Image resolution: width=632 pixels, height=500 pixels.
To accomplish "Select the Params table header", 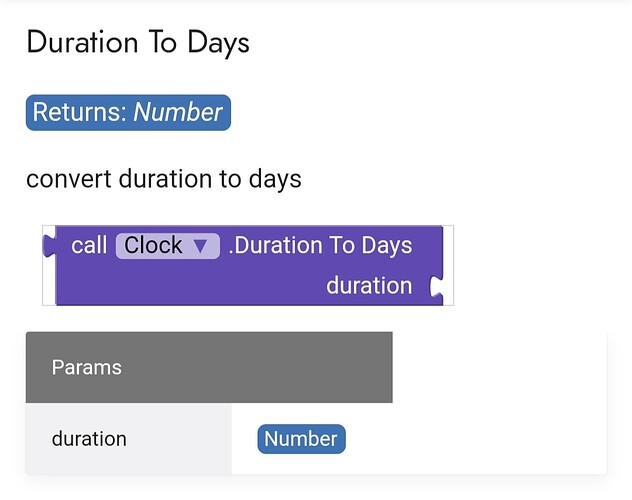I will click(x=209, y=367).
